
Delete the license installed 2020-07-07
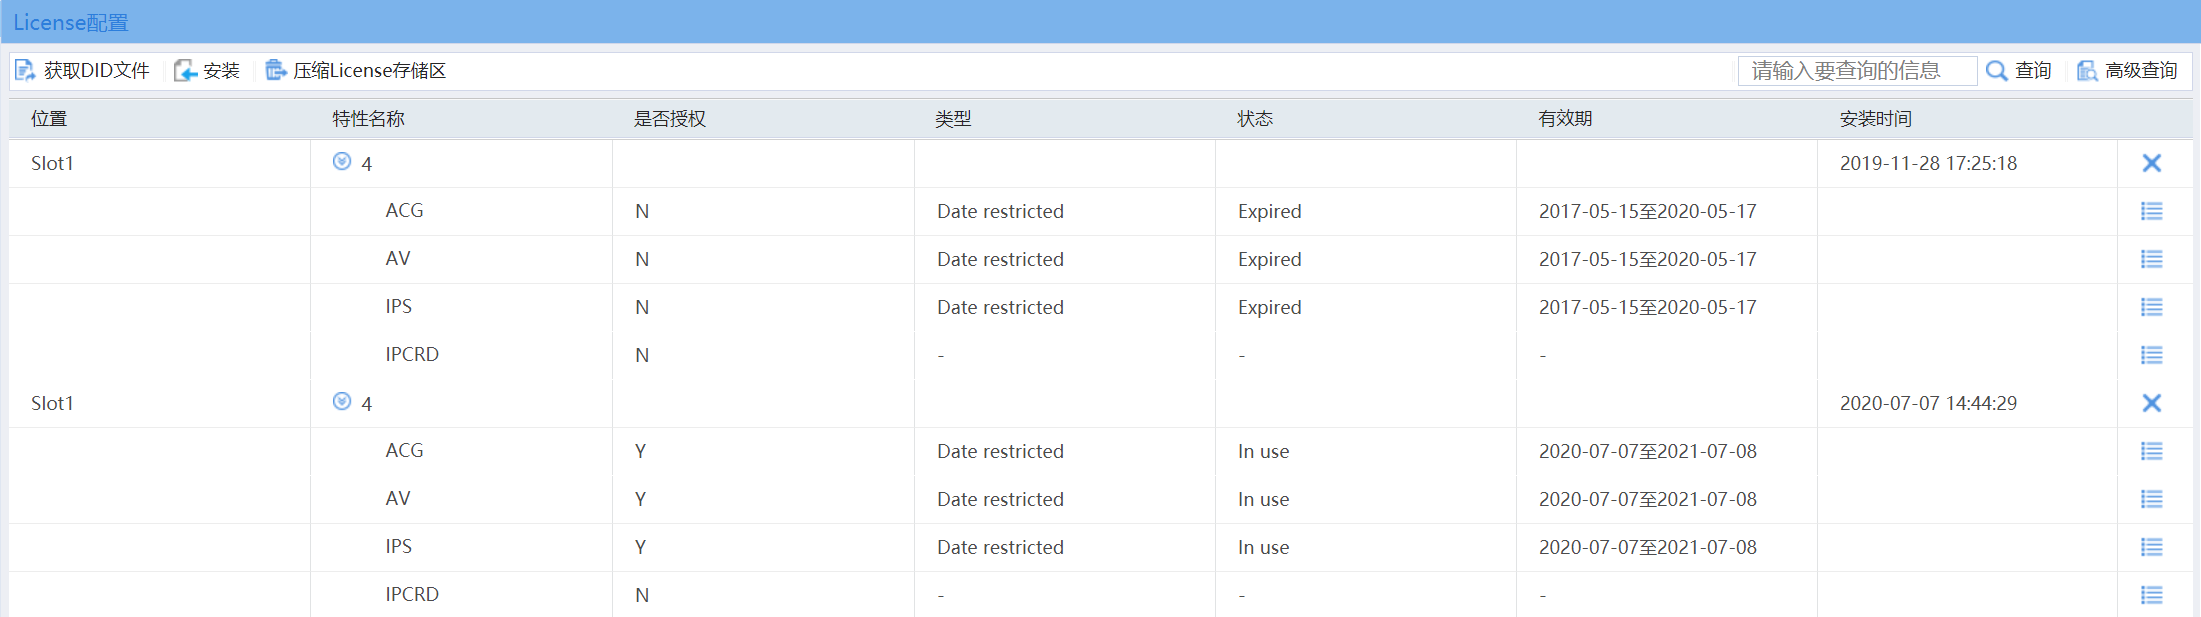pos(2151,403)
